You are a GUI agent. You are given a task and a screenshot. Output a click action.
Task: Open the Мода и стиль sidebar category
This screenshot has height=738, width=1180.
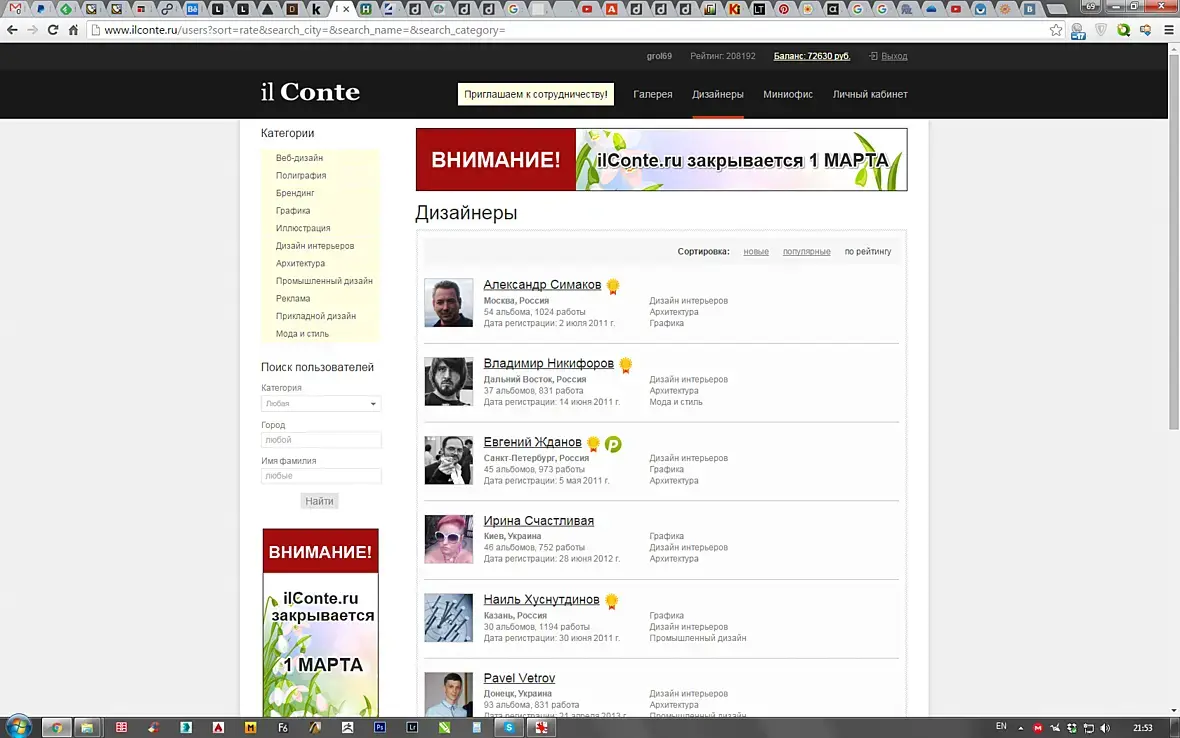[302, 334]
